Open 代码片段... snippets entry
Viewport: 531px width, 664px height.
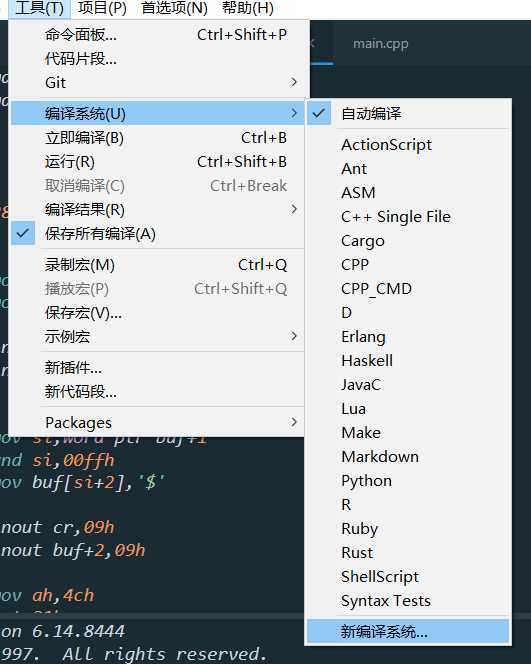click(158, 59)
